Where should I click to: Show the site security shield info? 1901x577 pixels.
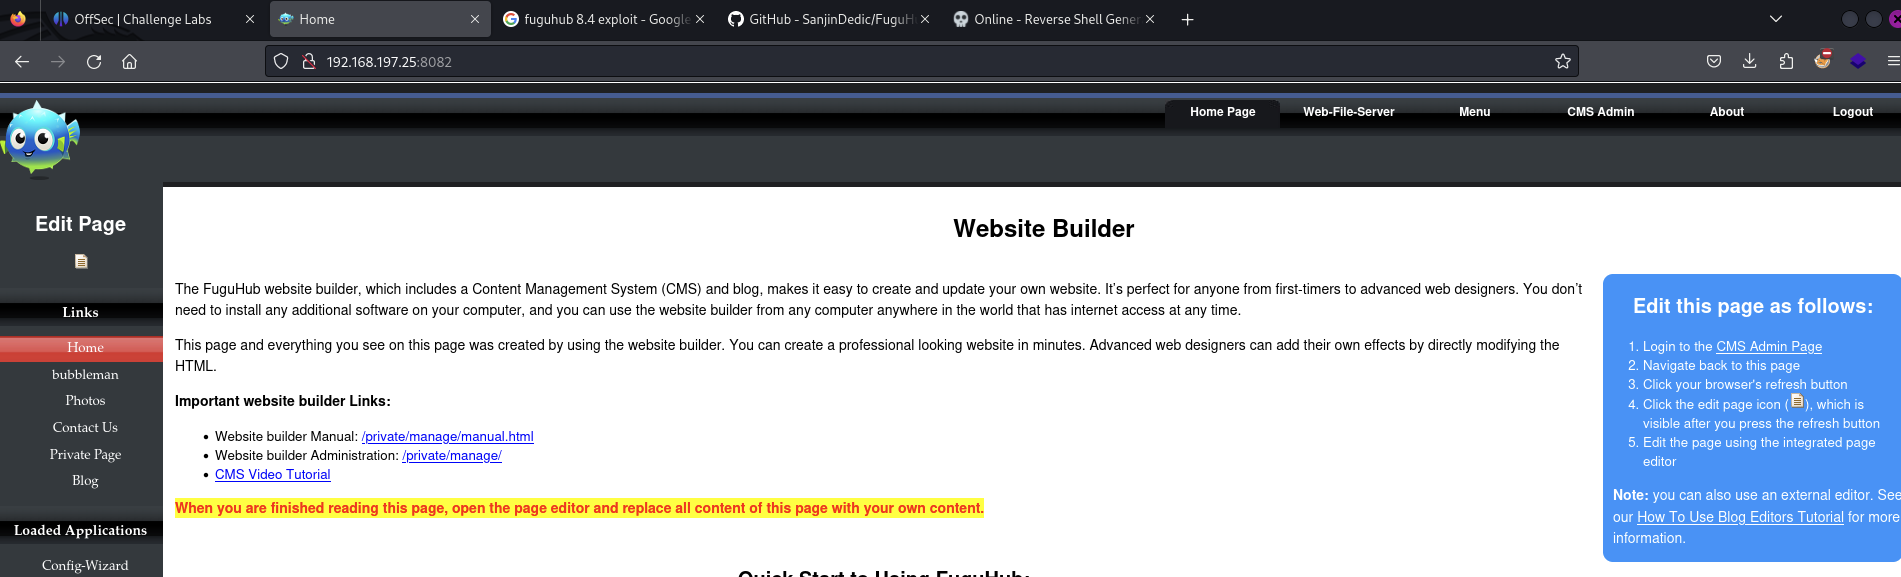(282, 62)
